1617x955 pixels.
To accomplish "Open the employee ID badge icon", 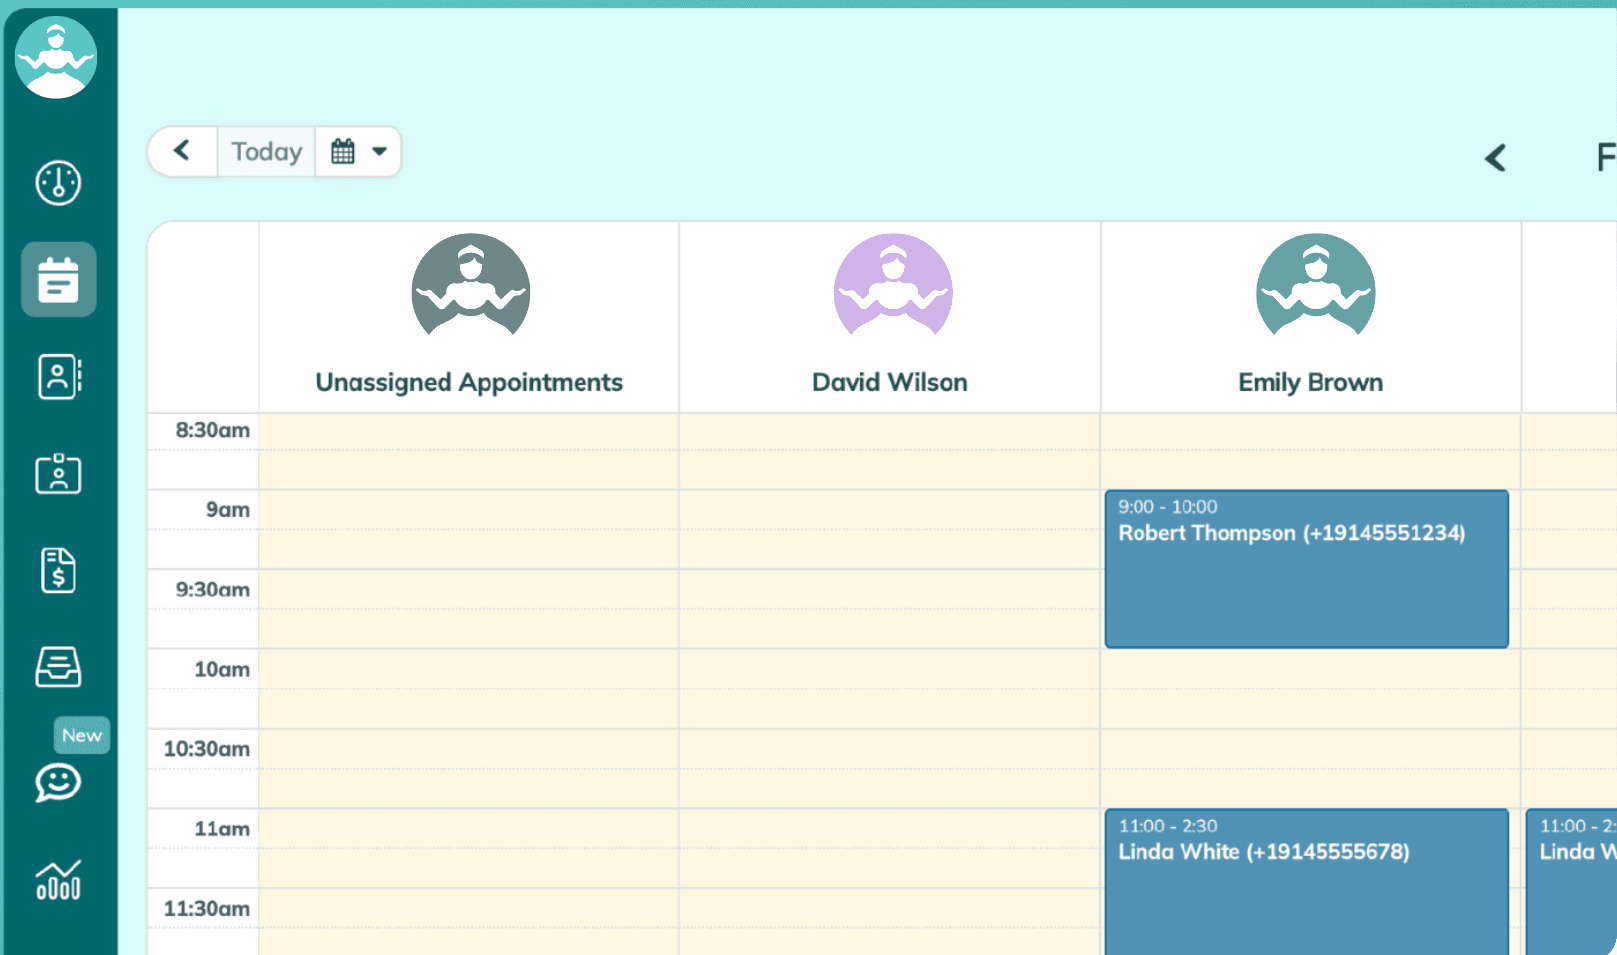I will tap(58, 473).
